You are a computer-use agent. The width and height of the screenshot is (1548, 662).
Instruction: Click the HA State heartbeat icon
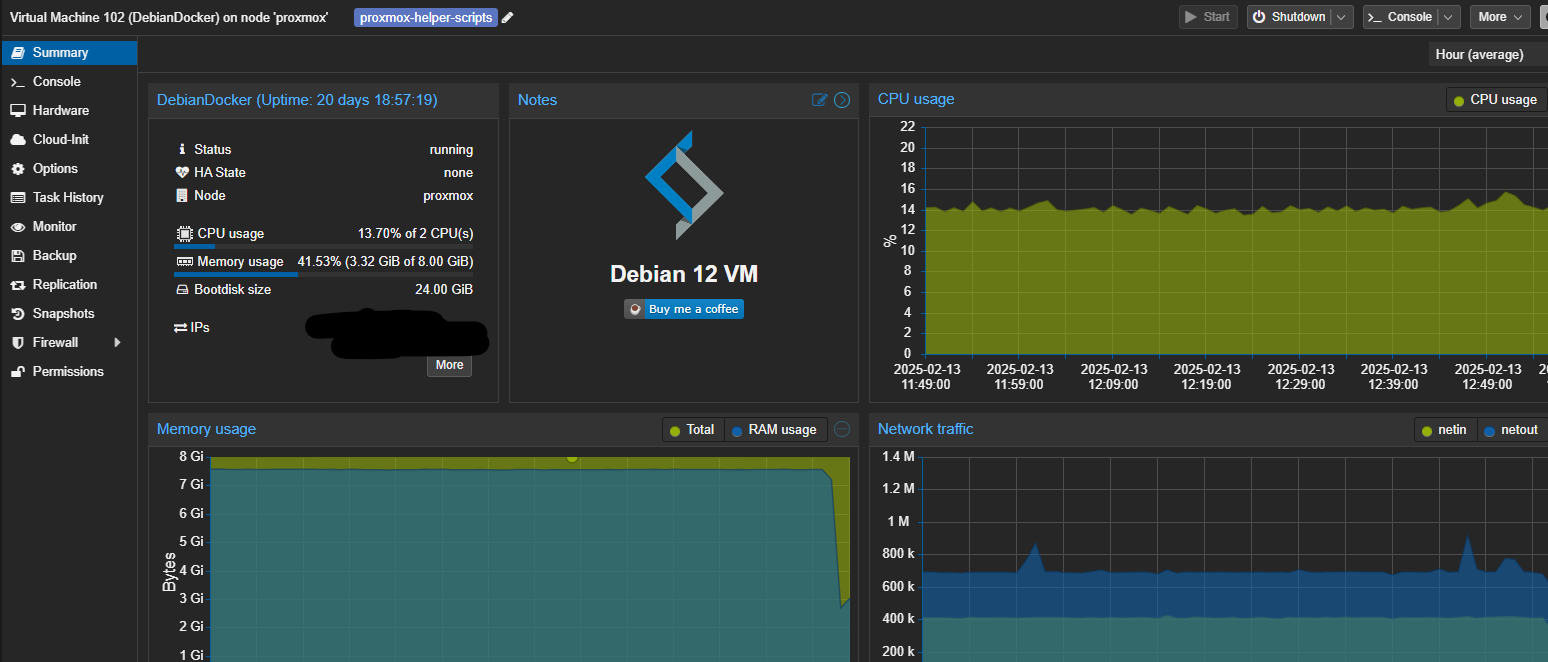tap(182, 172)
